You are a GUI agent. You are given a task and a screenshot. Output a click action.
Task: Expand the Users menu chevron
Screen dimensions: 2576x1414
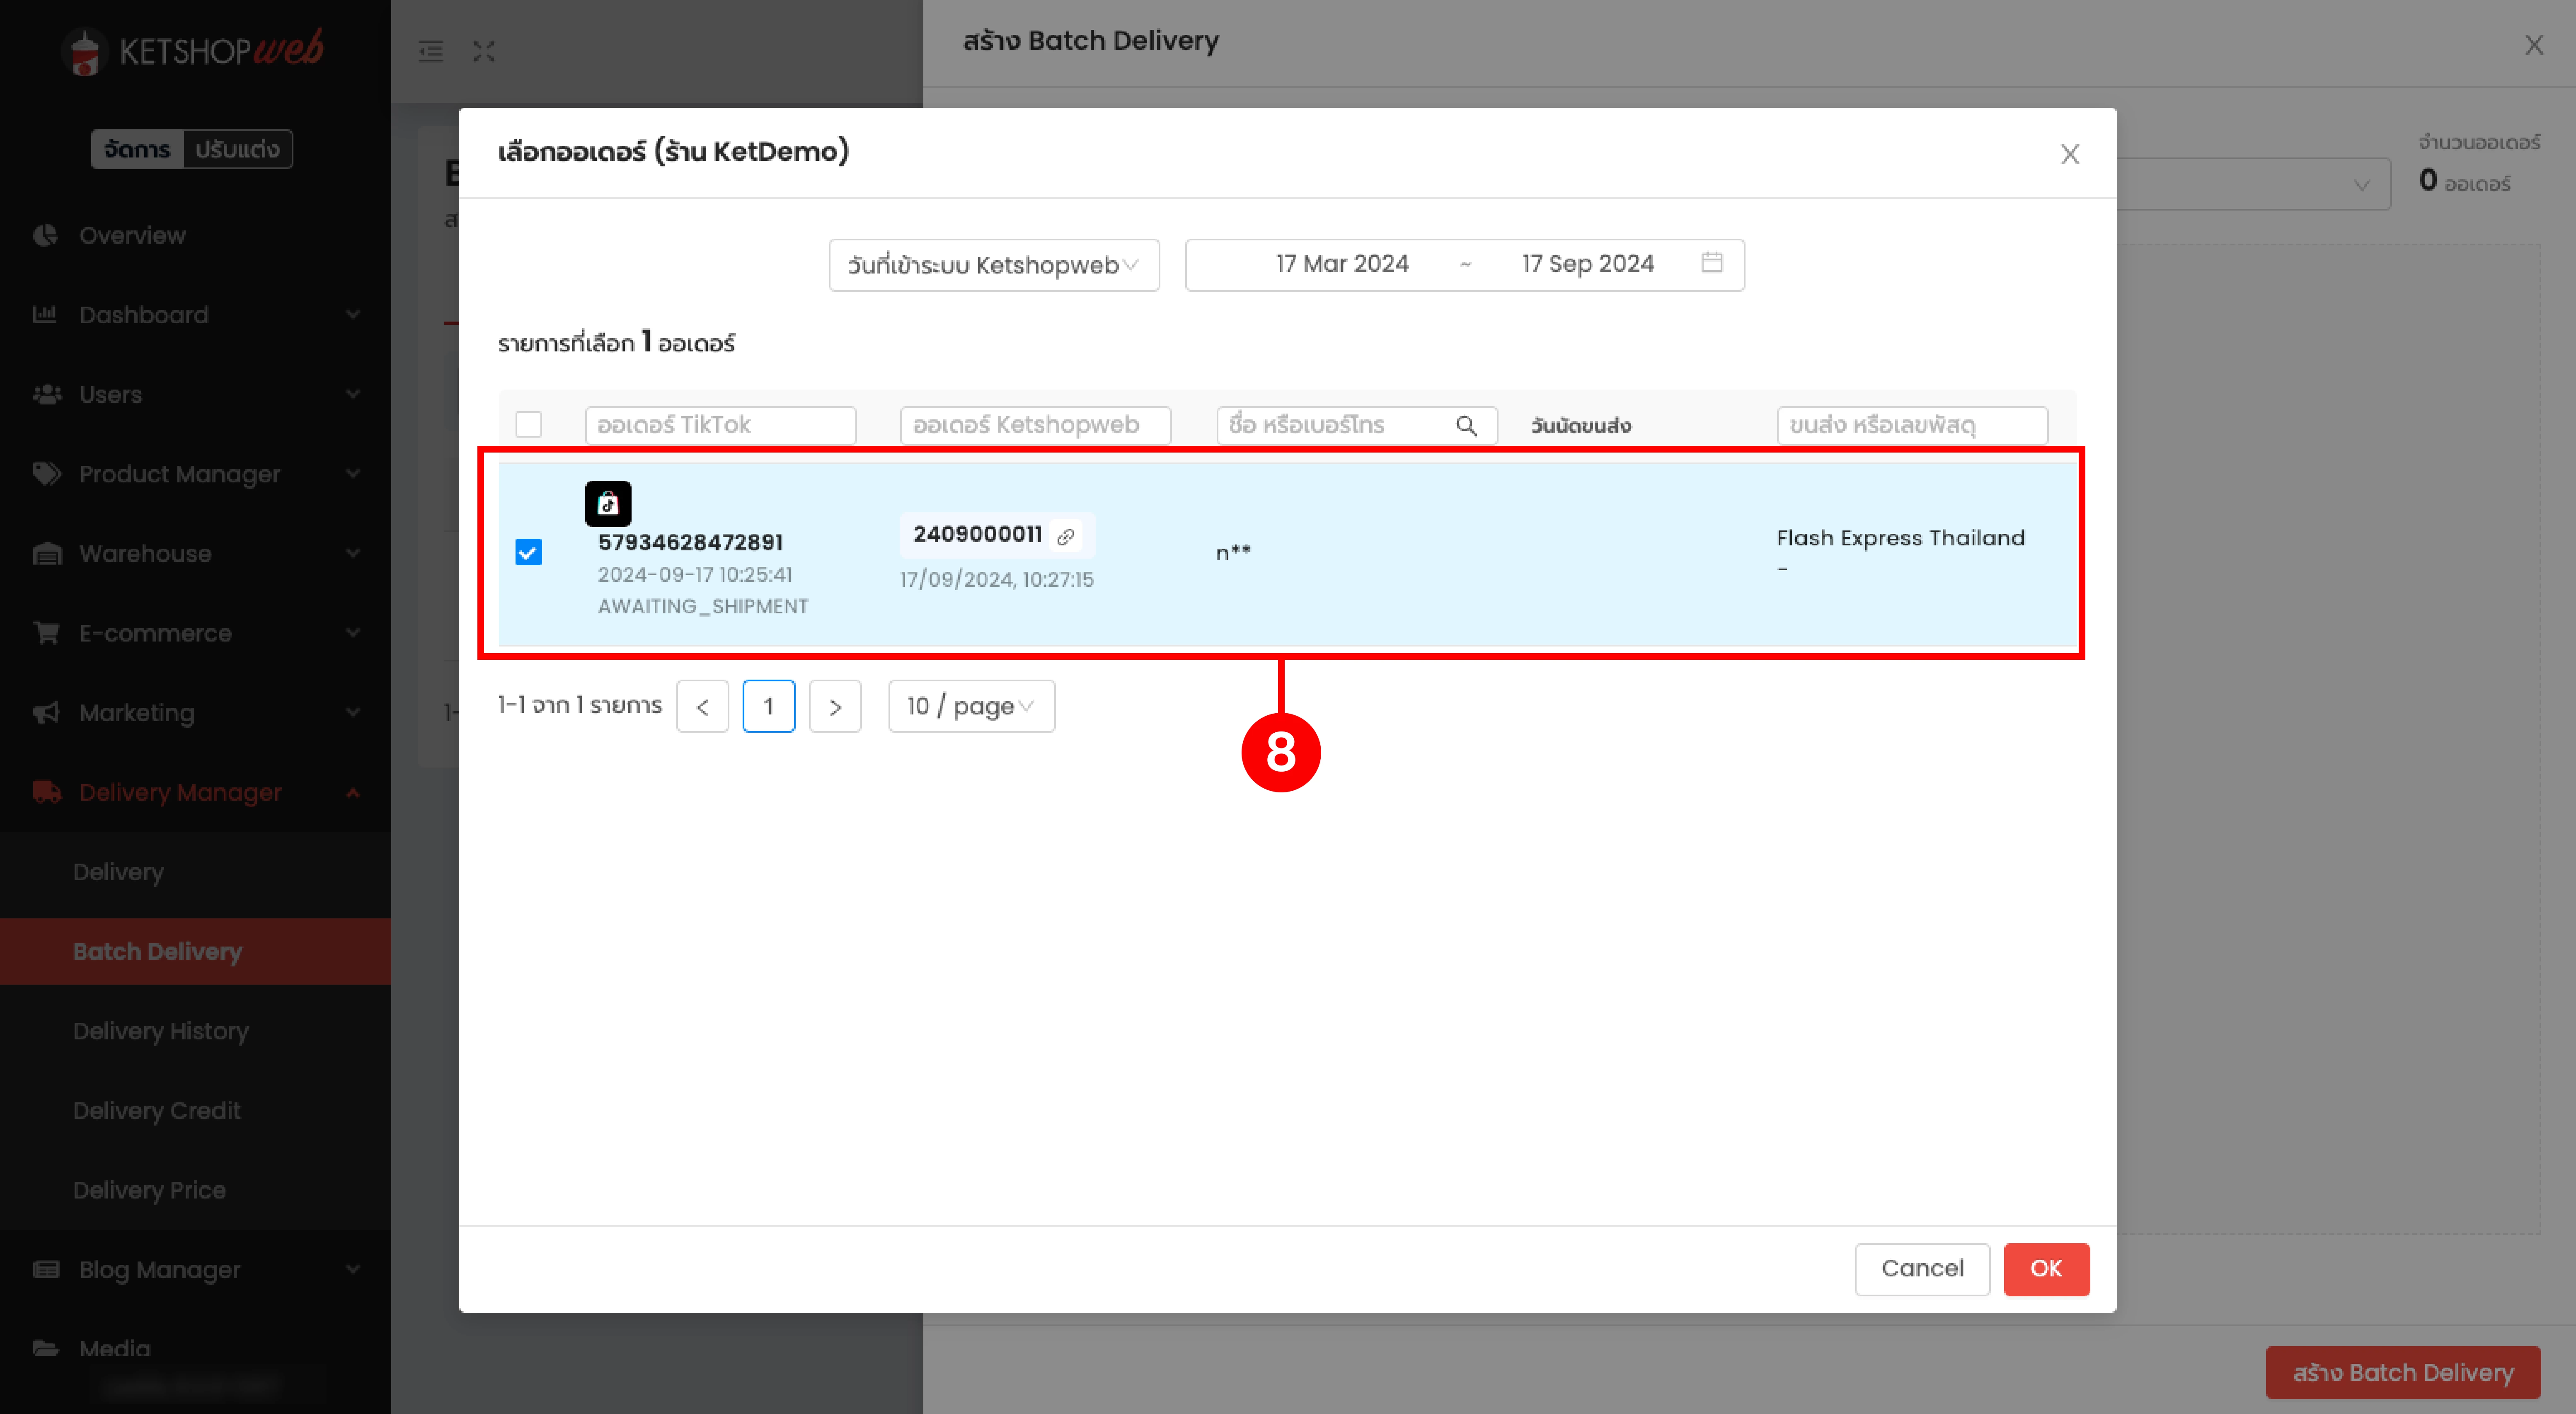[353, 394]
